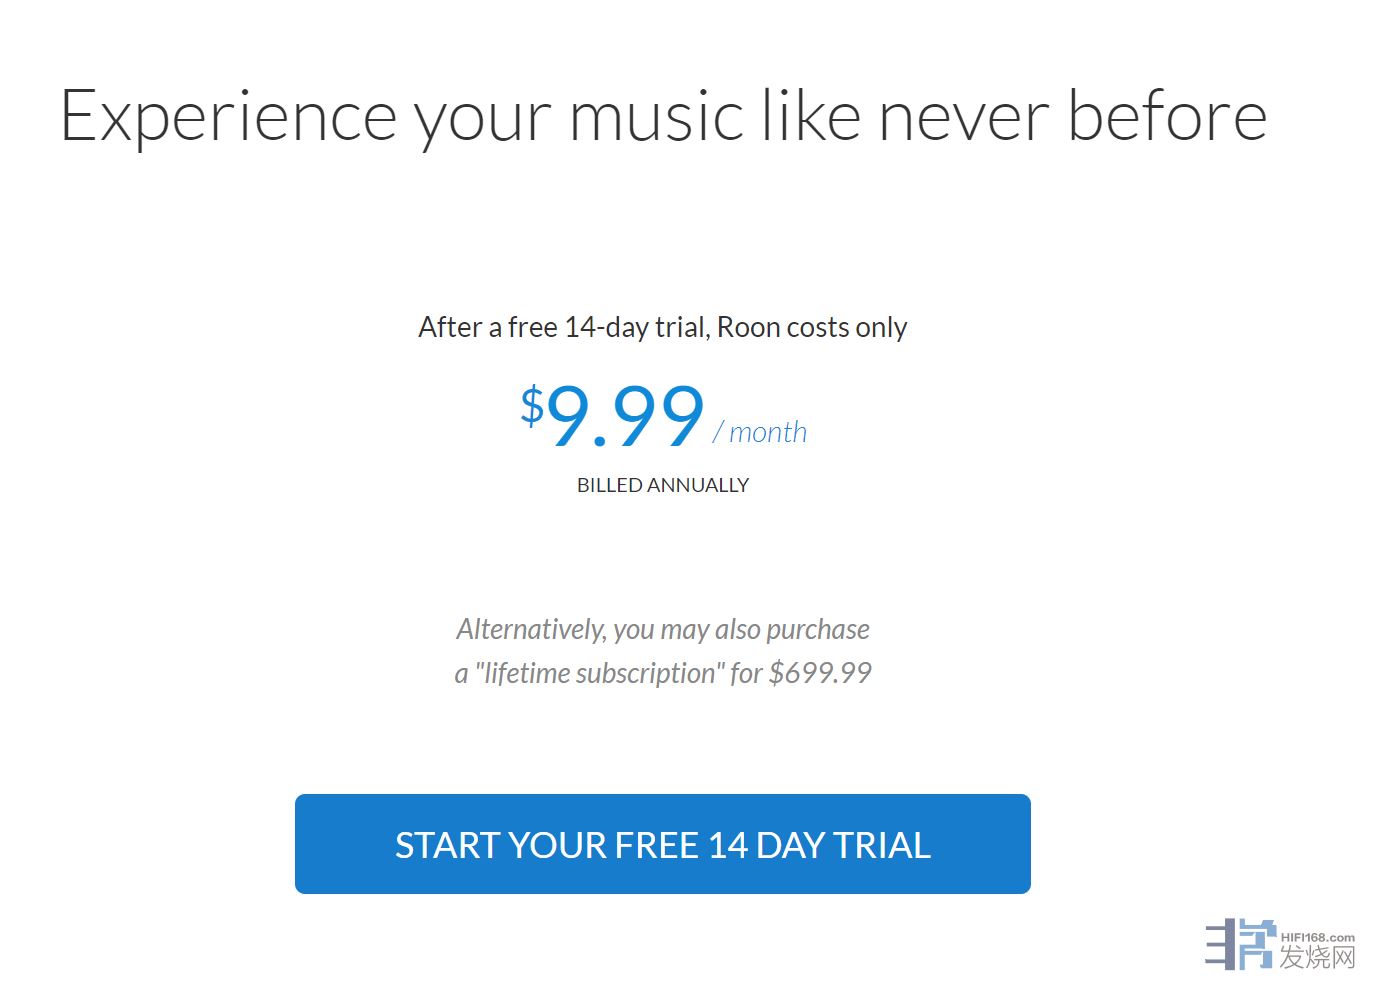Click the quoted "lifetime subscription" text
The height and width of the screenshot is (987, 1382).
(x=599, y=673)
